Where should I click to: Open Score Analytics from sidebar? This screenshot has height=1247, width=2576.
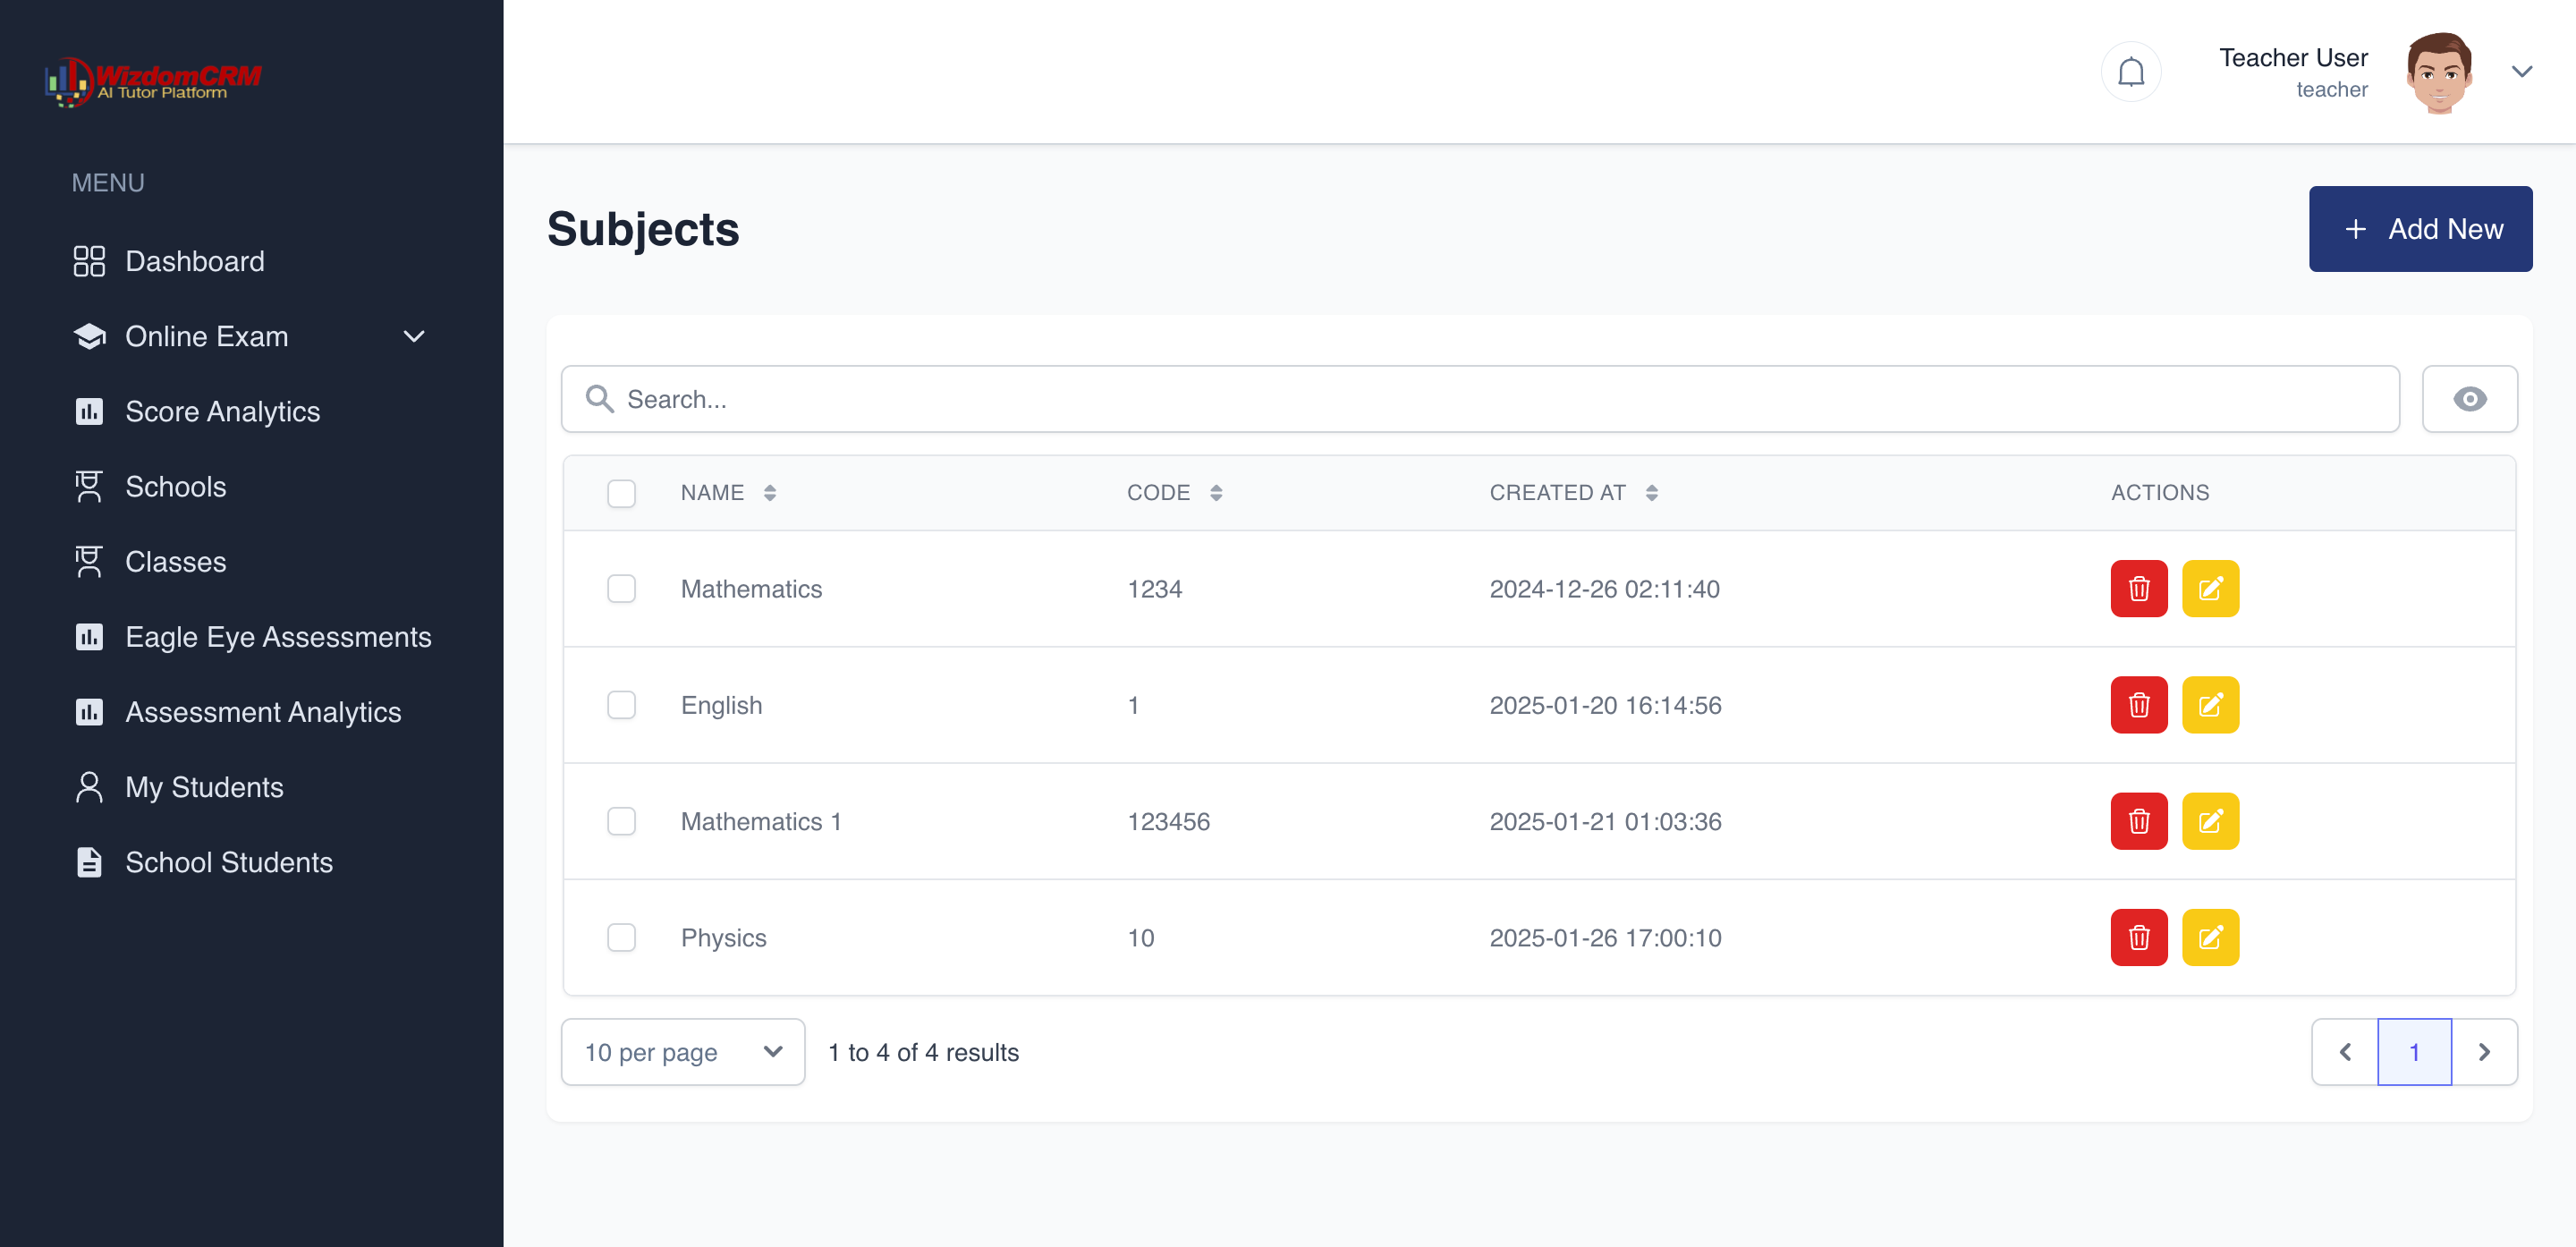point(222,412)
